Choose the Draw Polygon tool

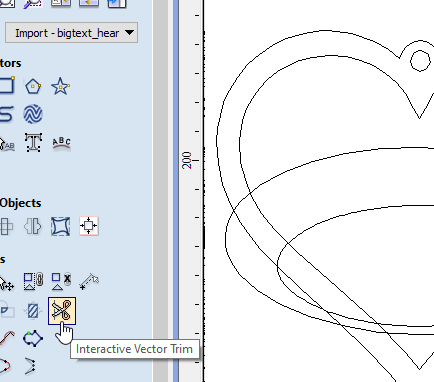(x=33, y=87)
